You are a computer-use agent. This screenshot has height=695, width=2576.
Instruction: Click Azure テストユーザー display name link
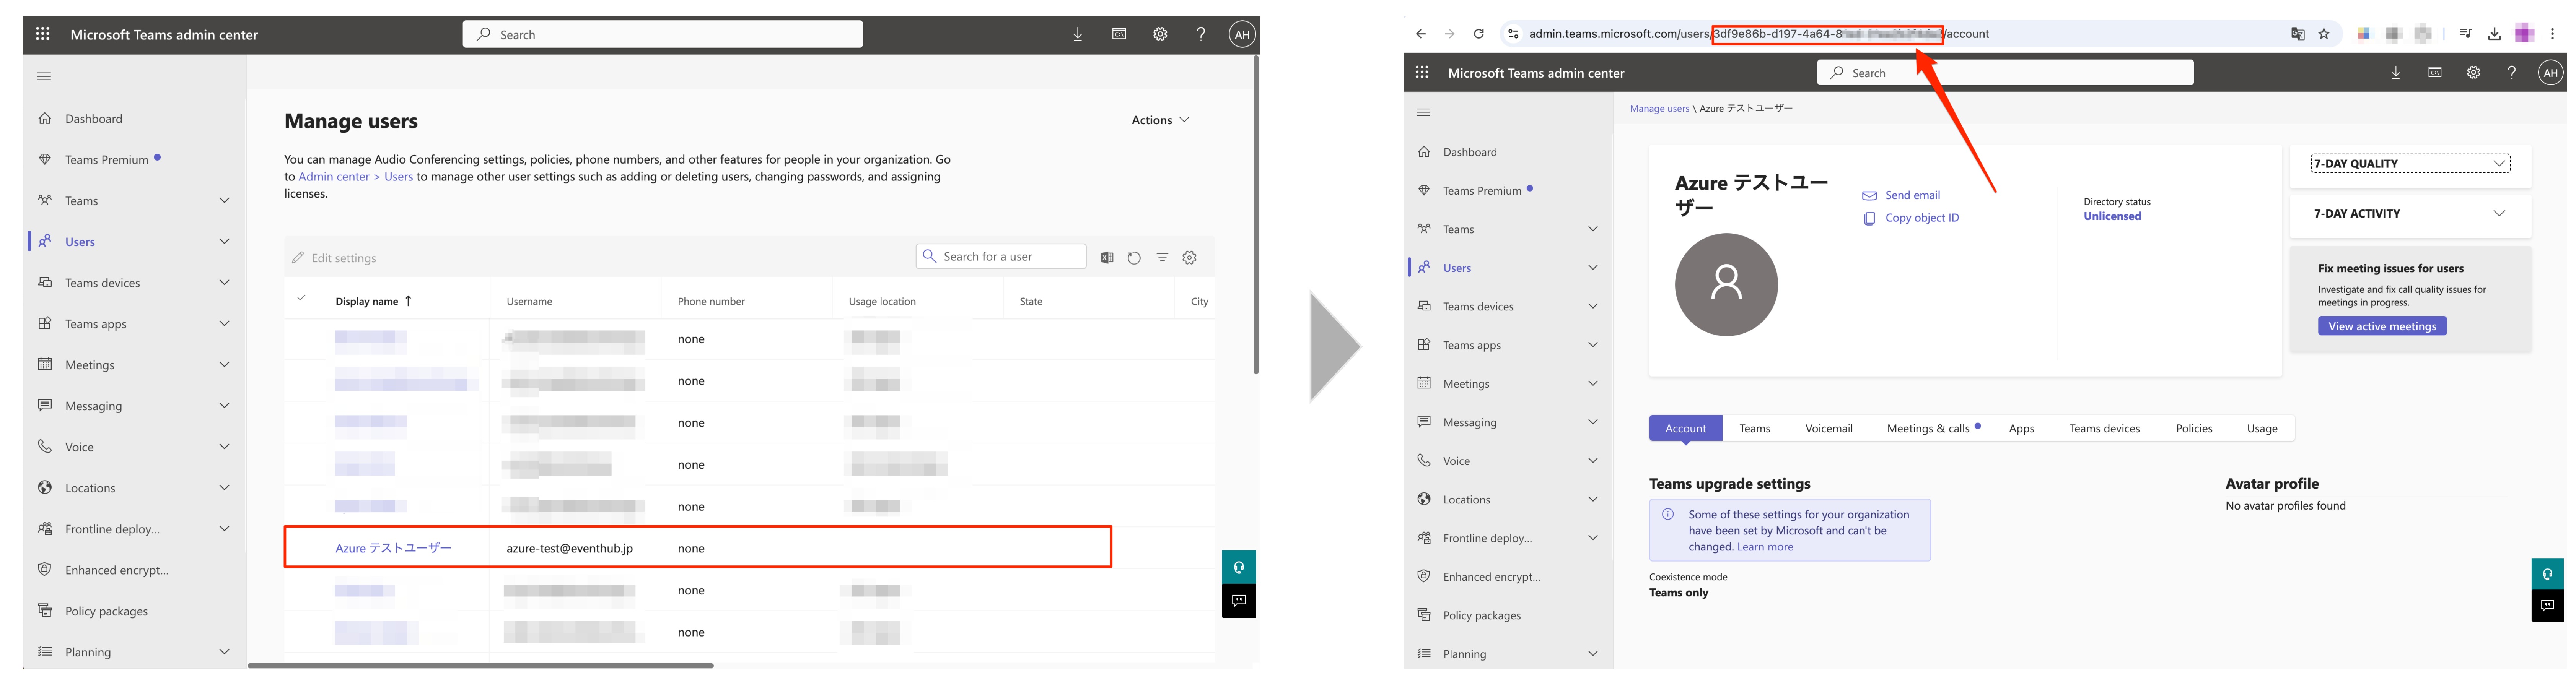(x=393, y=548)
